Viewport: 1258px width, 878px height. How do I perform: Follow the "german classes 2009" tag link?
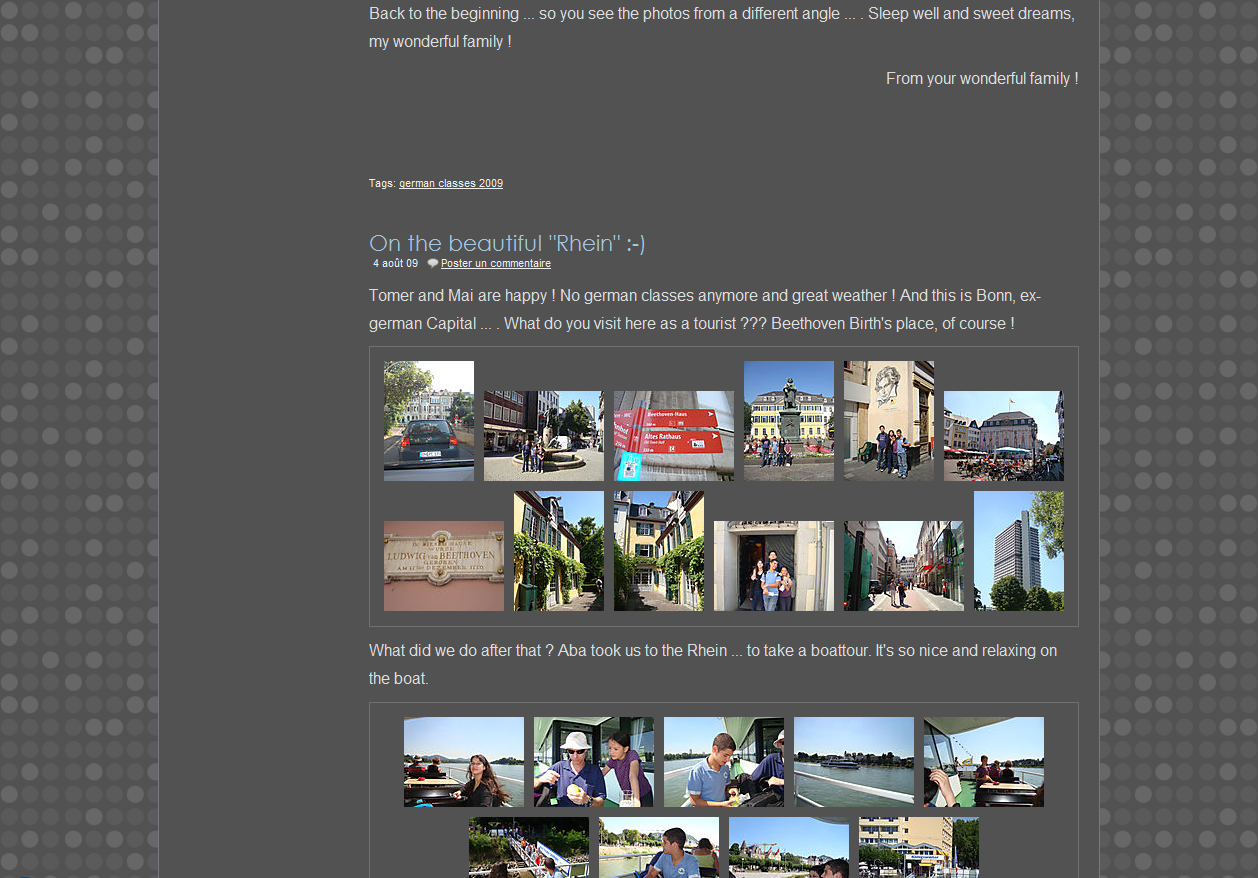(450, 184)
